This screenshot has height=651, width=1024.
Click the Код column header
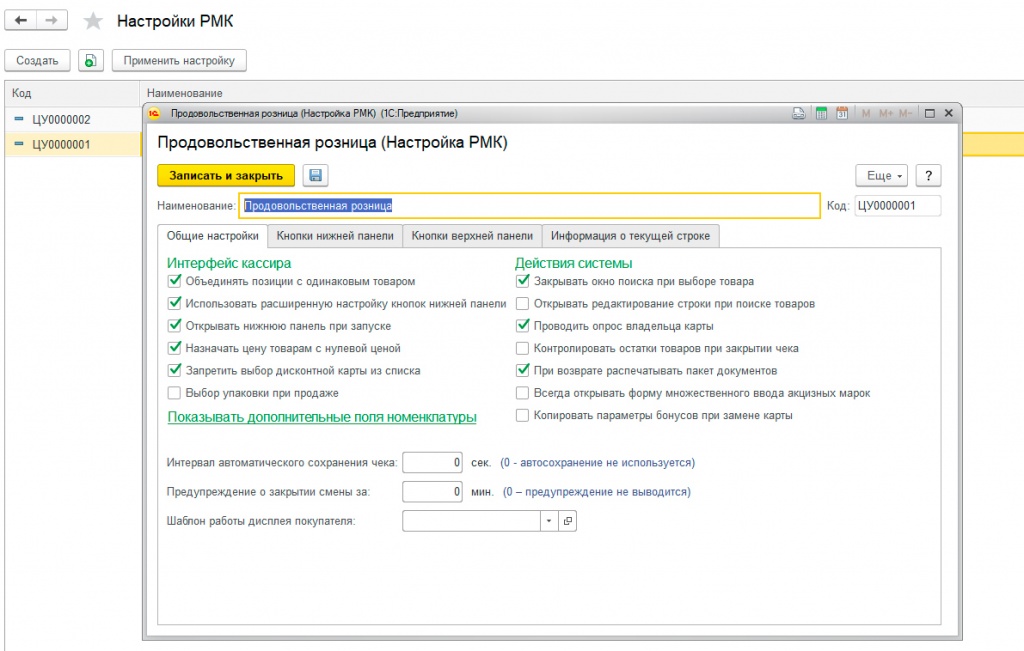[72, 93]
